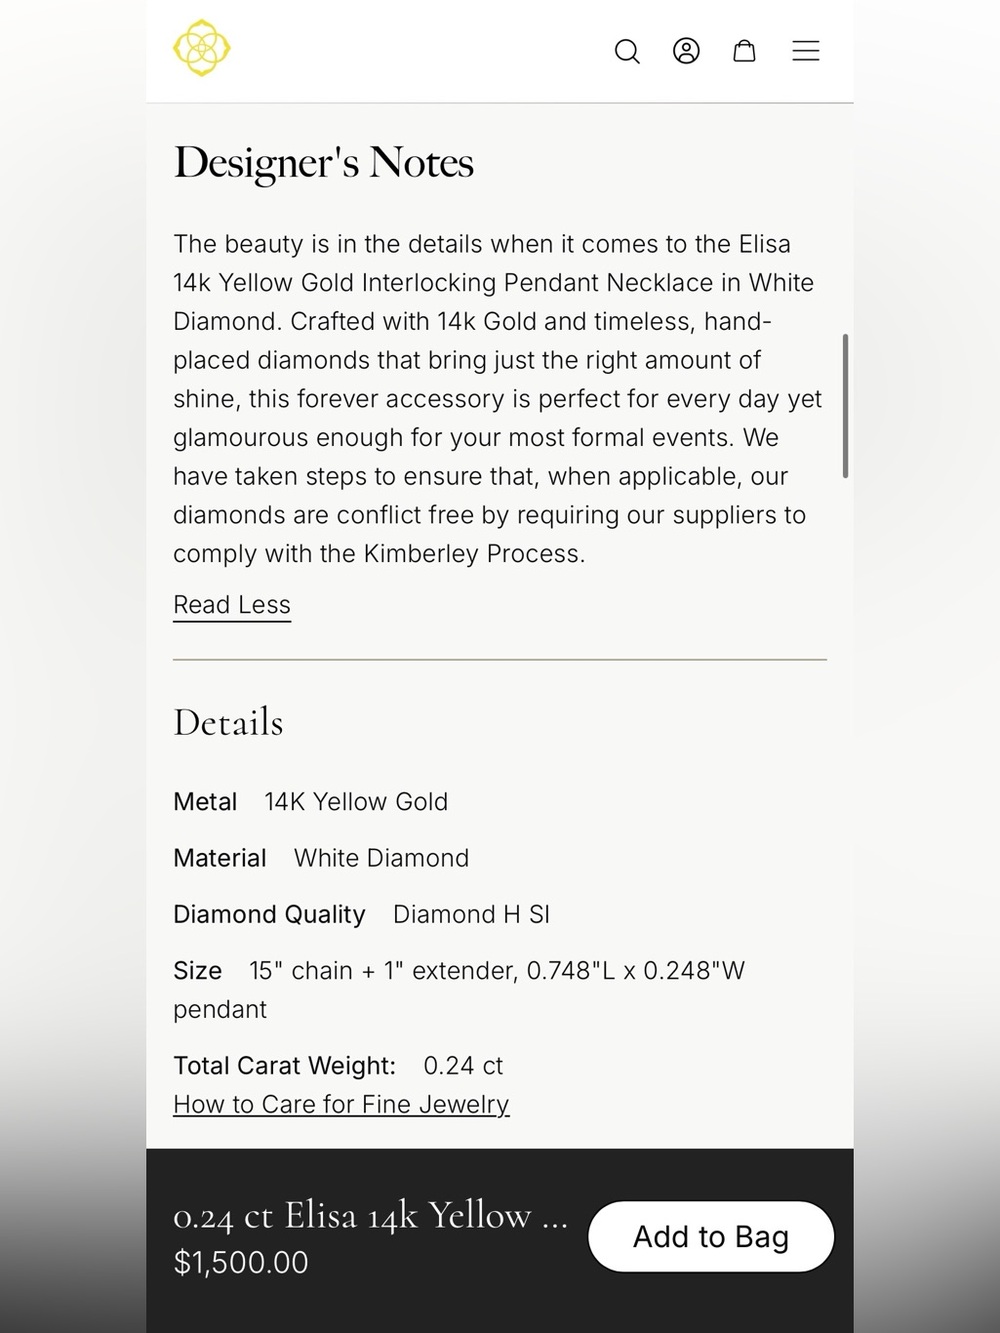The height and width of the screenshot is (1333, 1000).
Task: Add the Elisa necklace to bag
Action: coord(711,1237)
